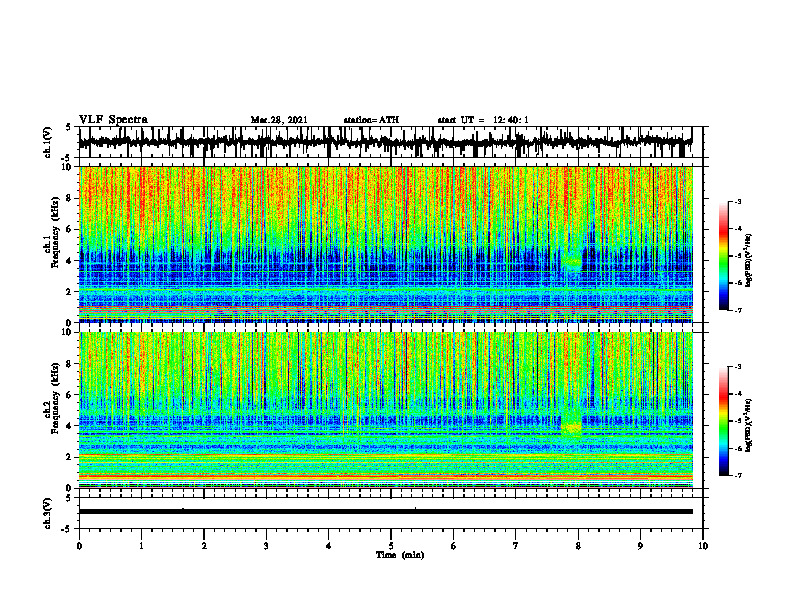This screenshot has width=792, height=612.
Task: Click time axis tick label "5"
Action: pyautogui.click(x=391, y=546)
